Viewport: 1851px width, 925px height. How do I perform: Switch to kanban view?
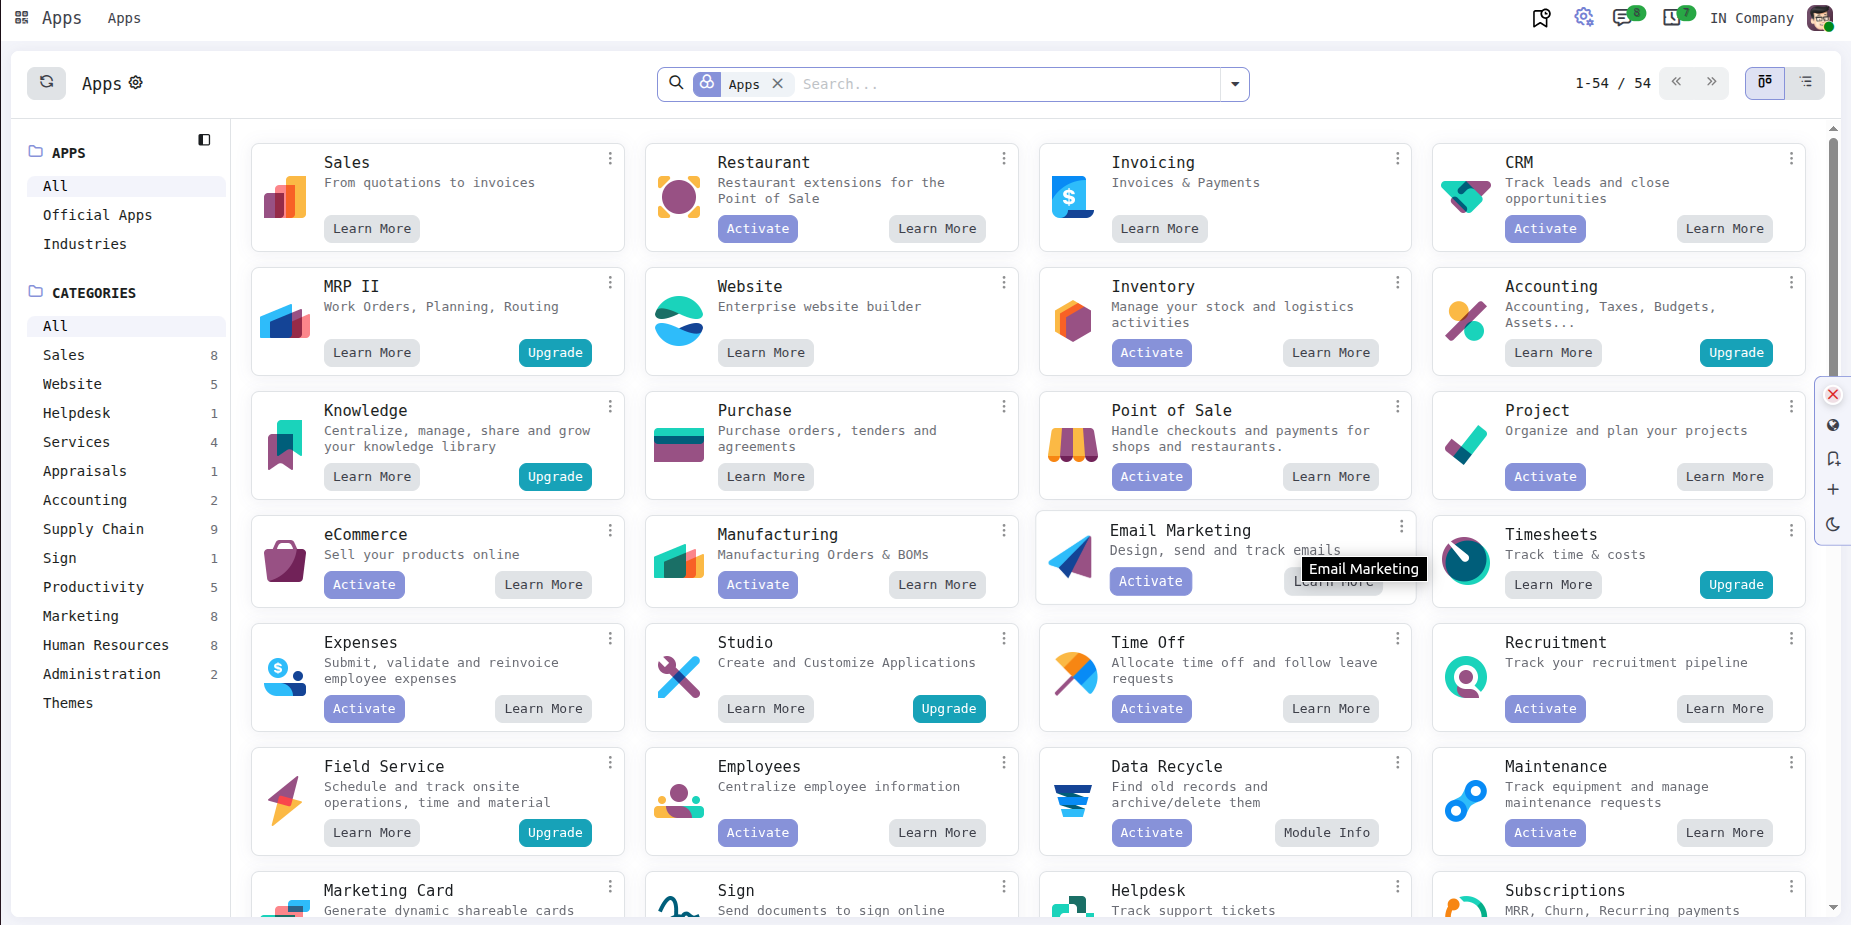(1765, 83)
